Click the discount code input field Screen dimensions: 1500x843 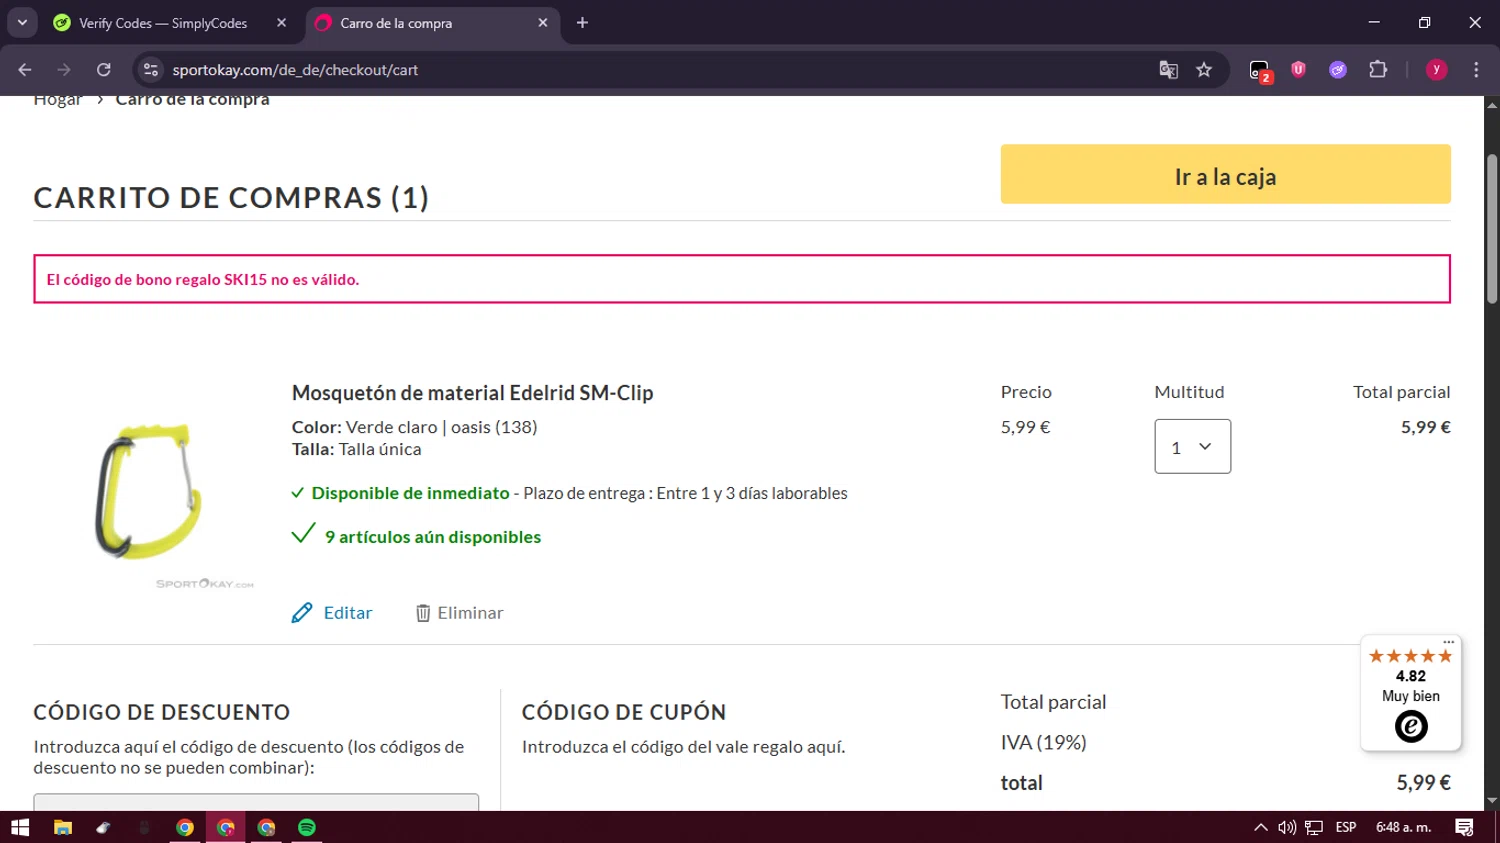256,803
